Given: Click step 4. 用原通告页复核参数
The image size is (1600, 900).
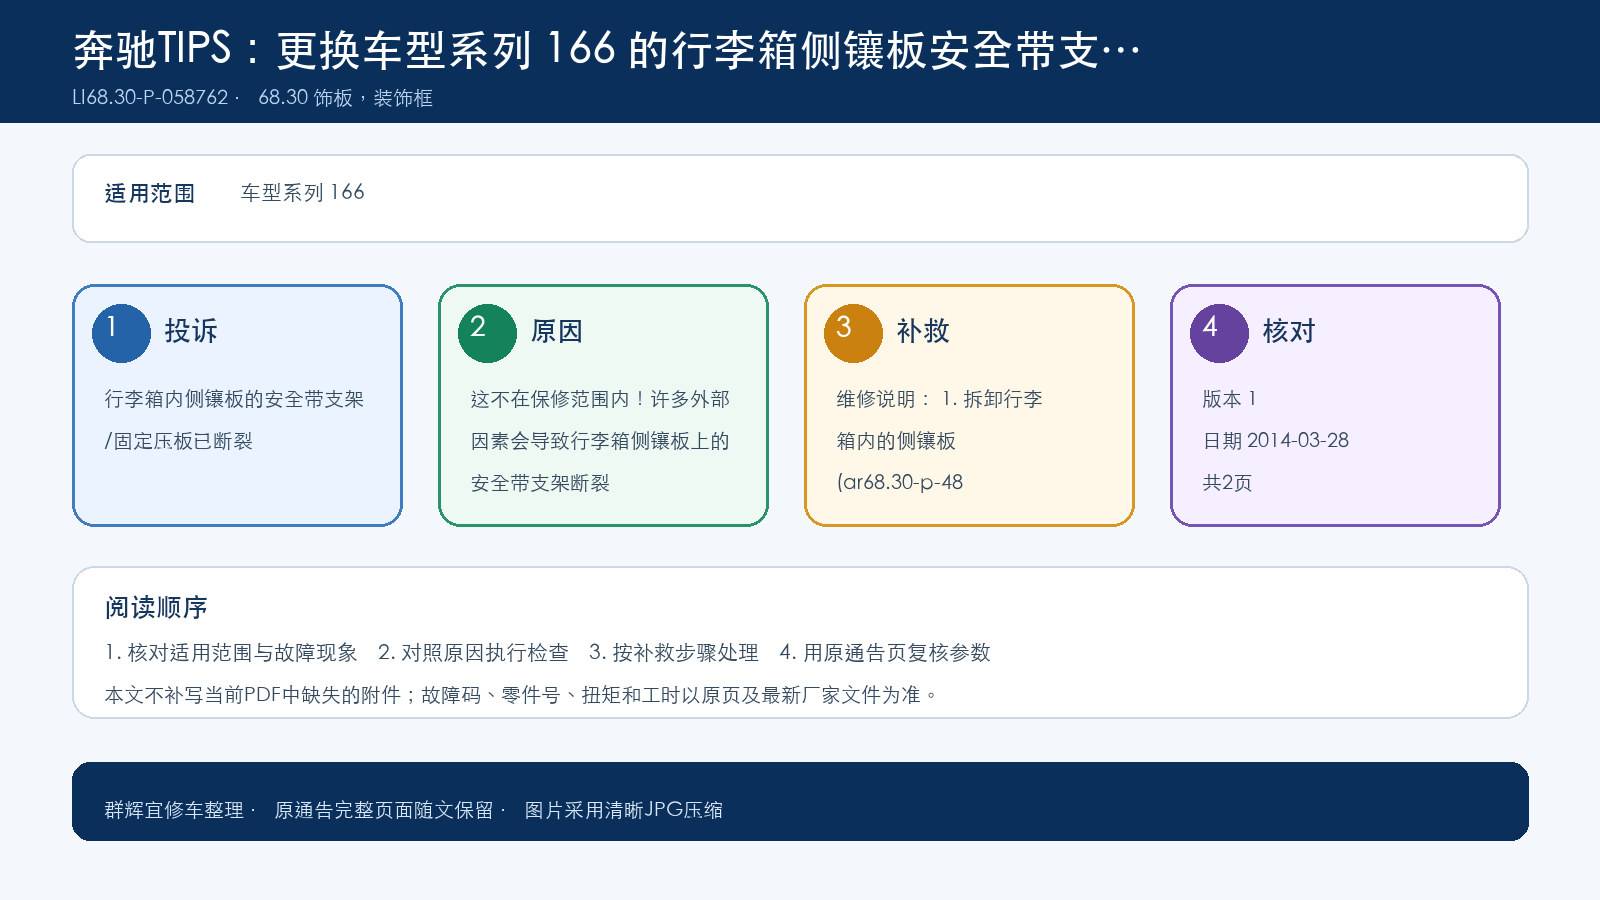Looking at the screenshot, I should tap(885, 653).
